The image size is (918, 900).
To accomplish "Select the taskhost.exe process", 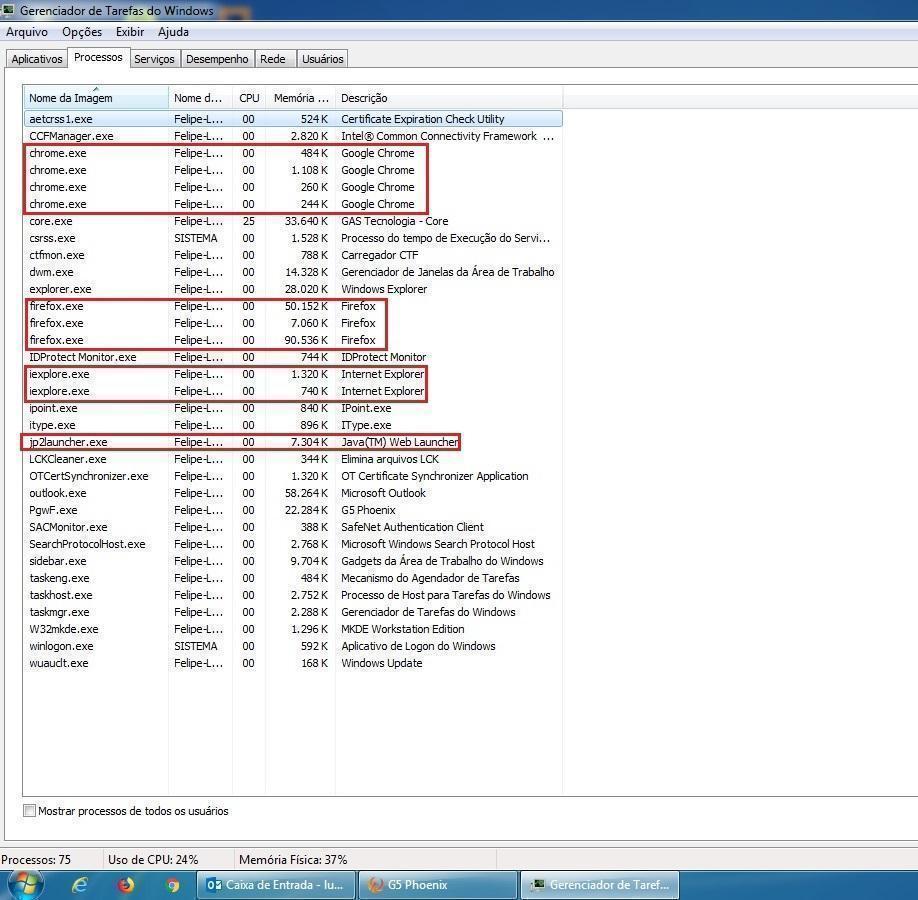I will point(293,594).
